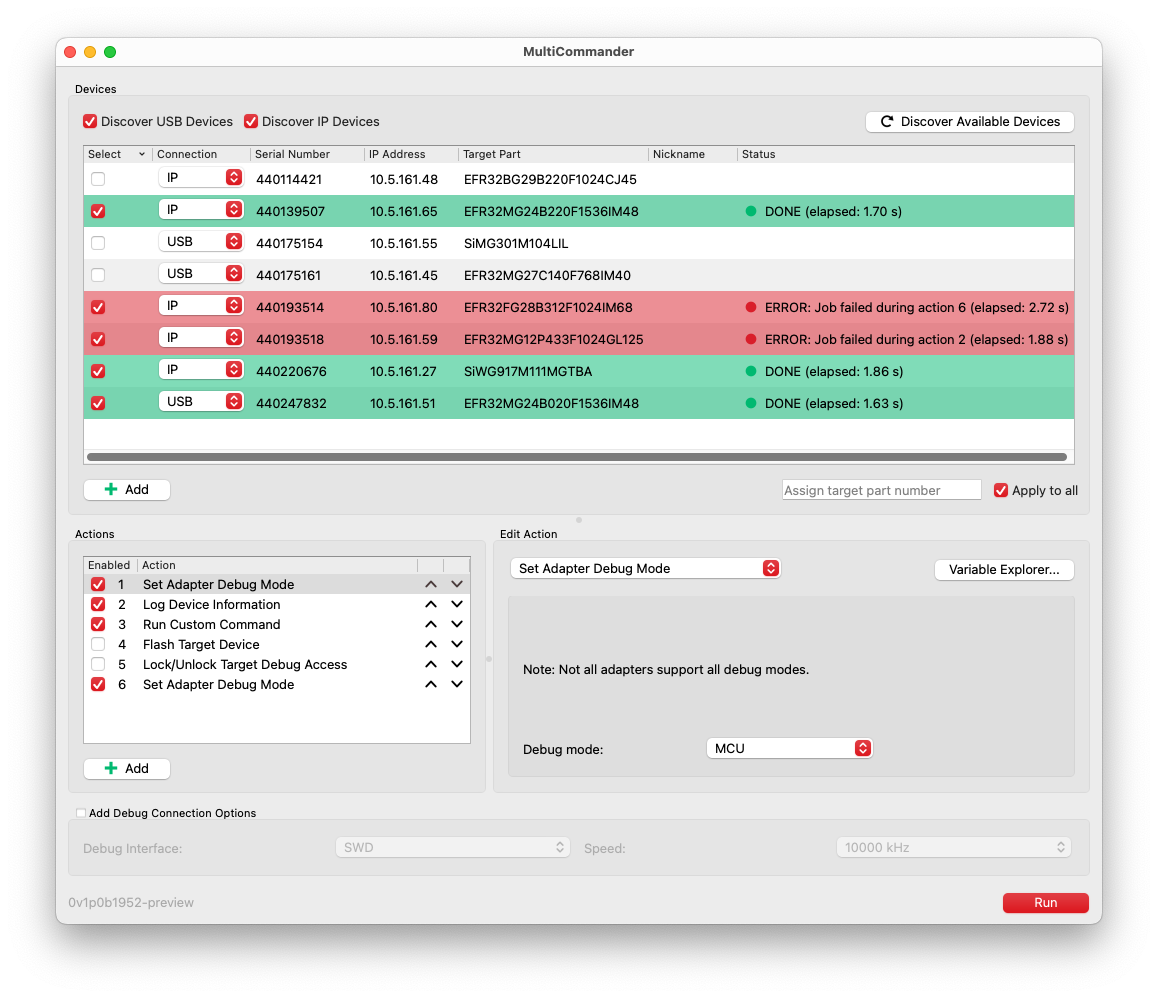
Task: Disable Discover USB Devices checkbox
Action: (91, 122)
